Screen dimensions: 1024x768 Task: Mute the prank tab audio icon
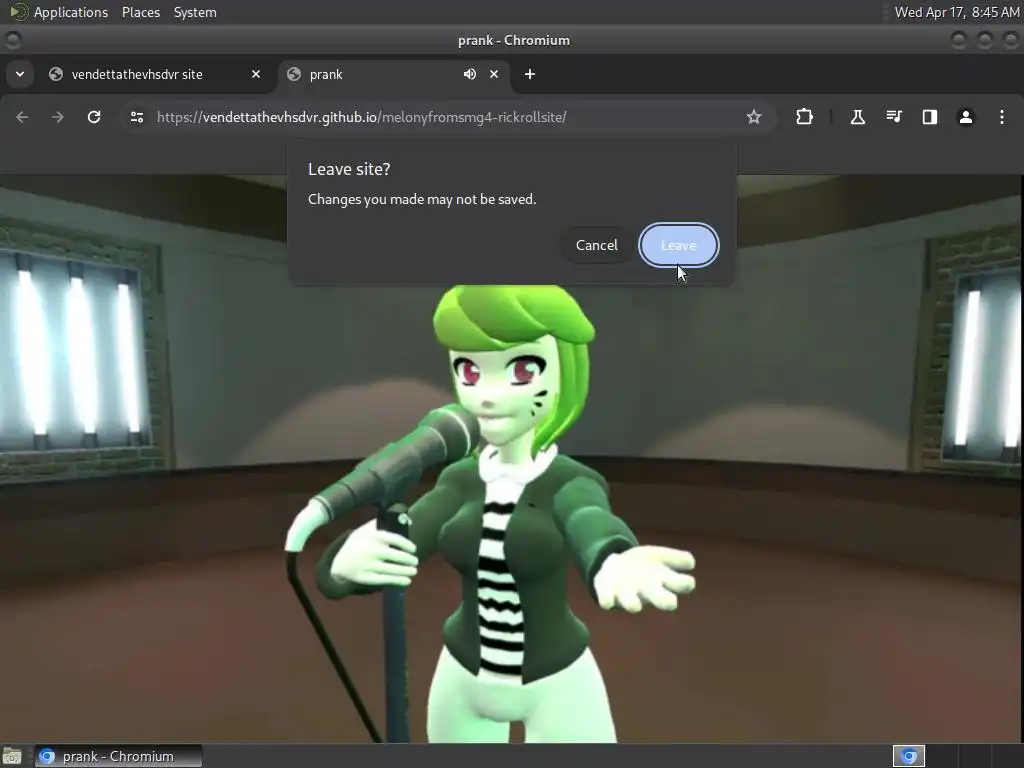pos(470,74)
